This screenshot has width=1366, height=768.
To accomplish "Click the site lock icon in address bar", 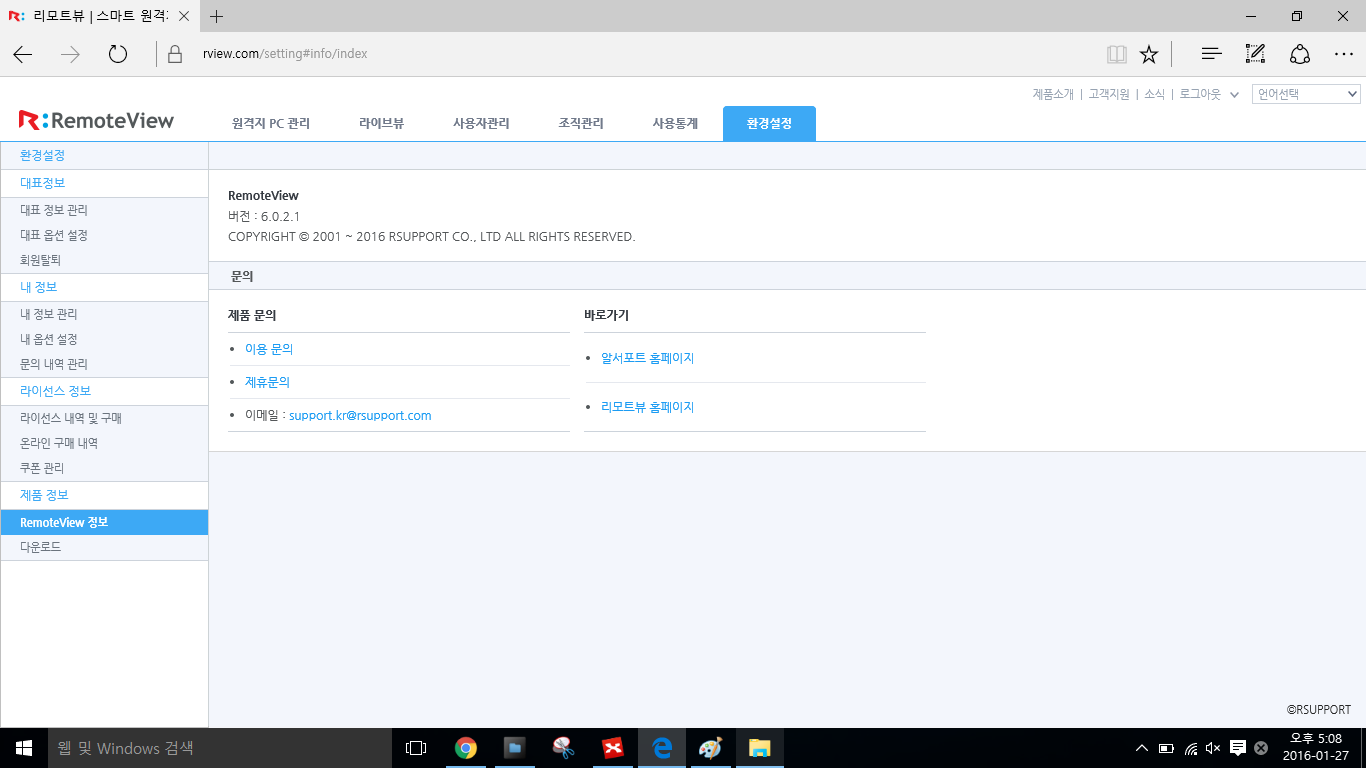I will (x=175, y=54).
